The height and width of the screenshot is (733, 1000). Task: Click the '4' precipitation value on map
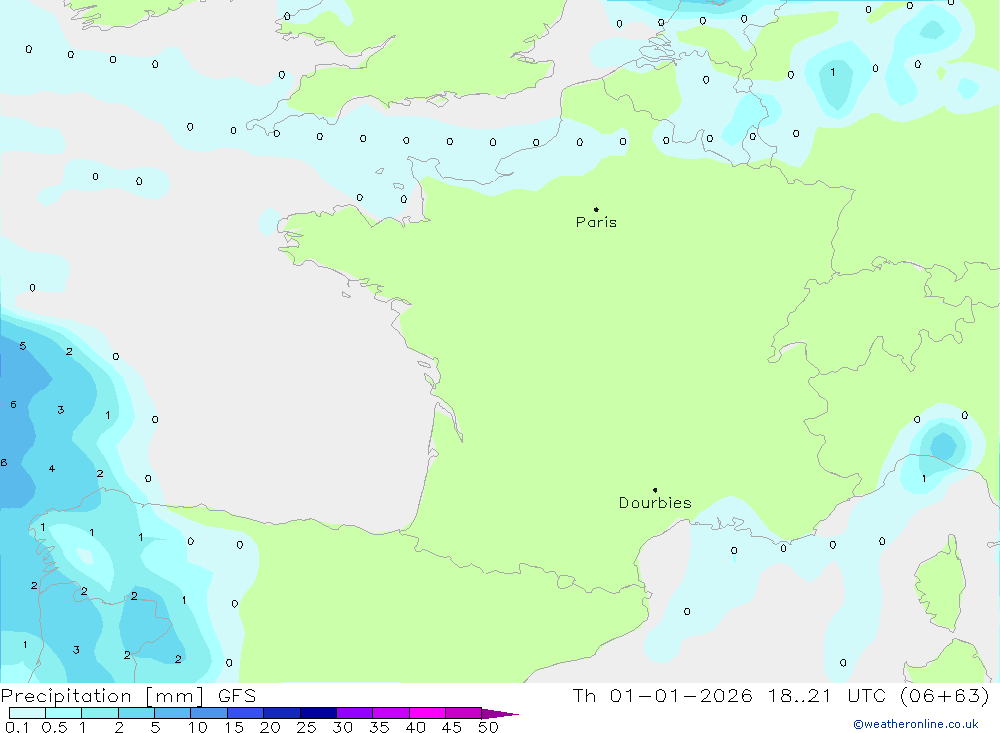pyautogui.click(x=52, y=468)
